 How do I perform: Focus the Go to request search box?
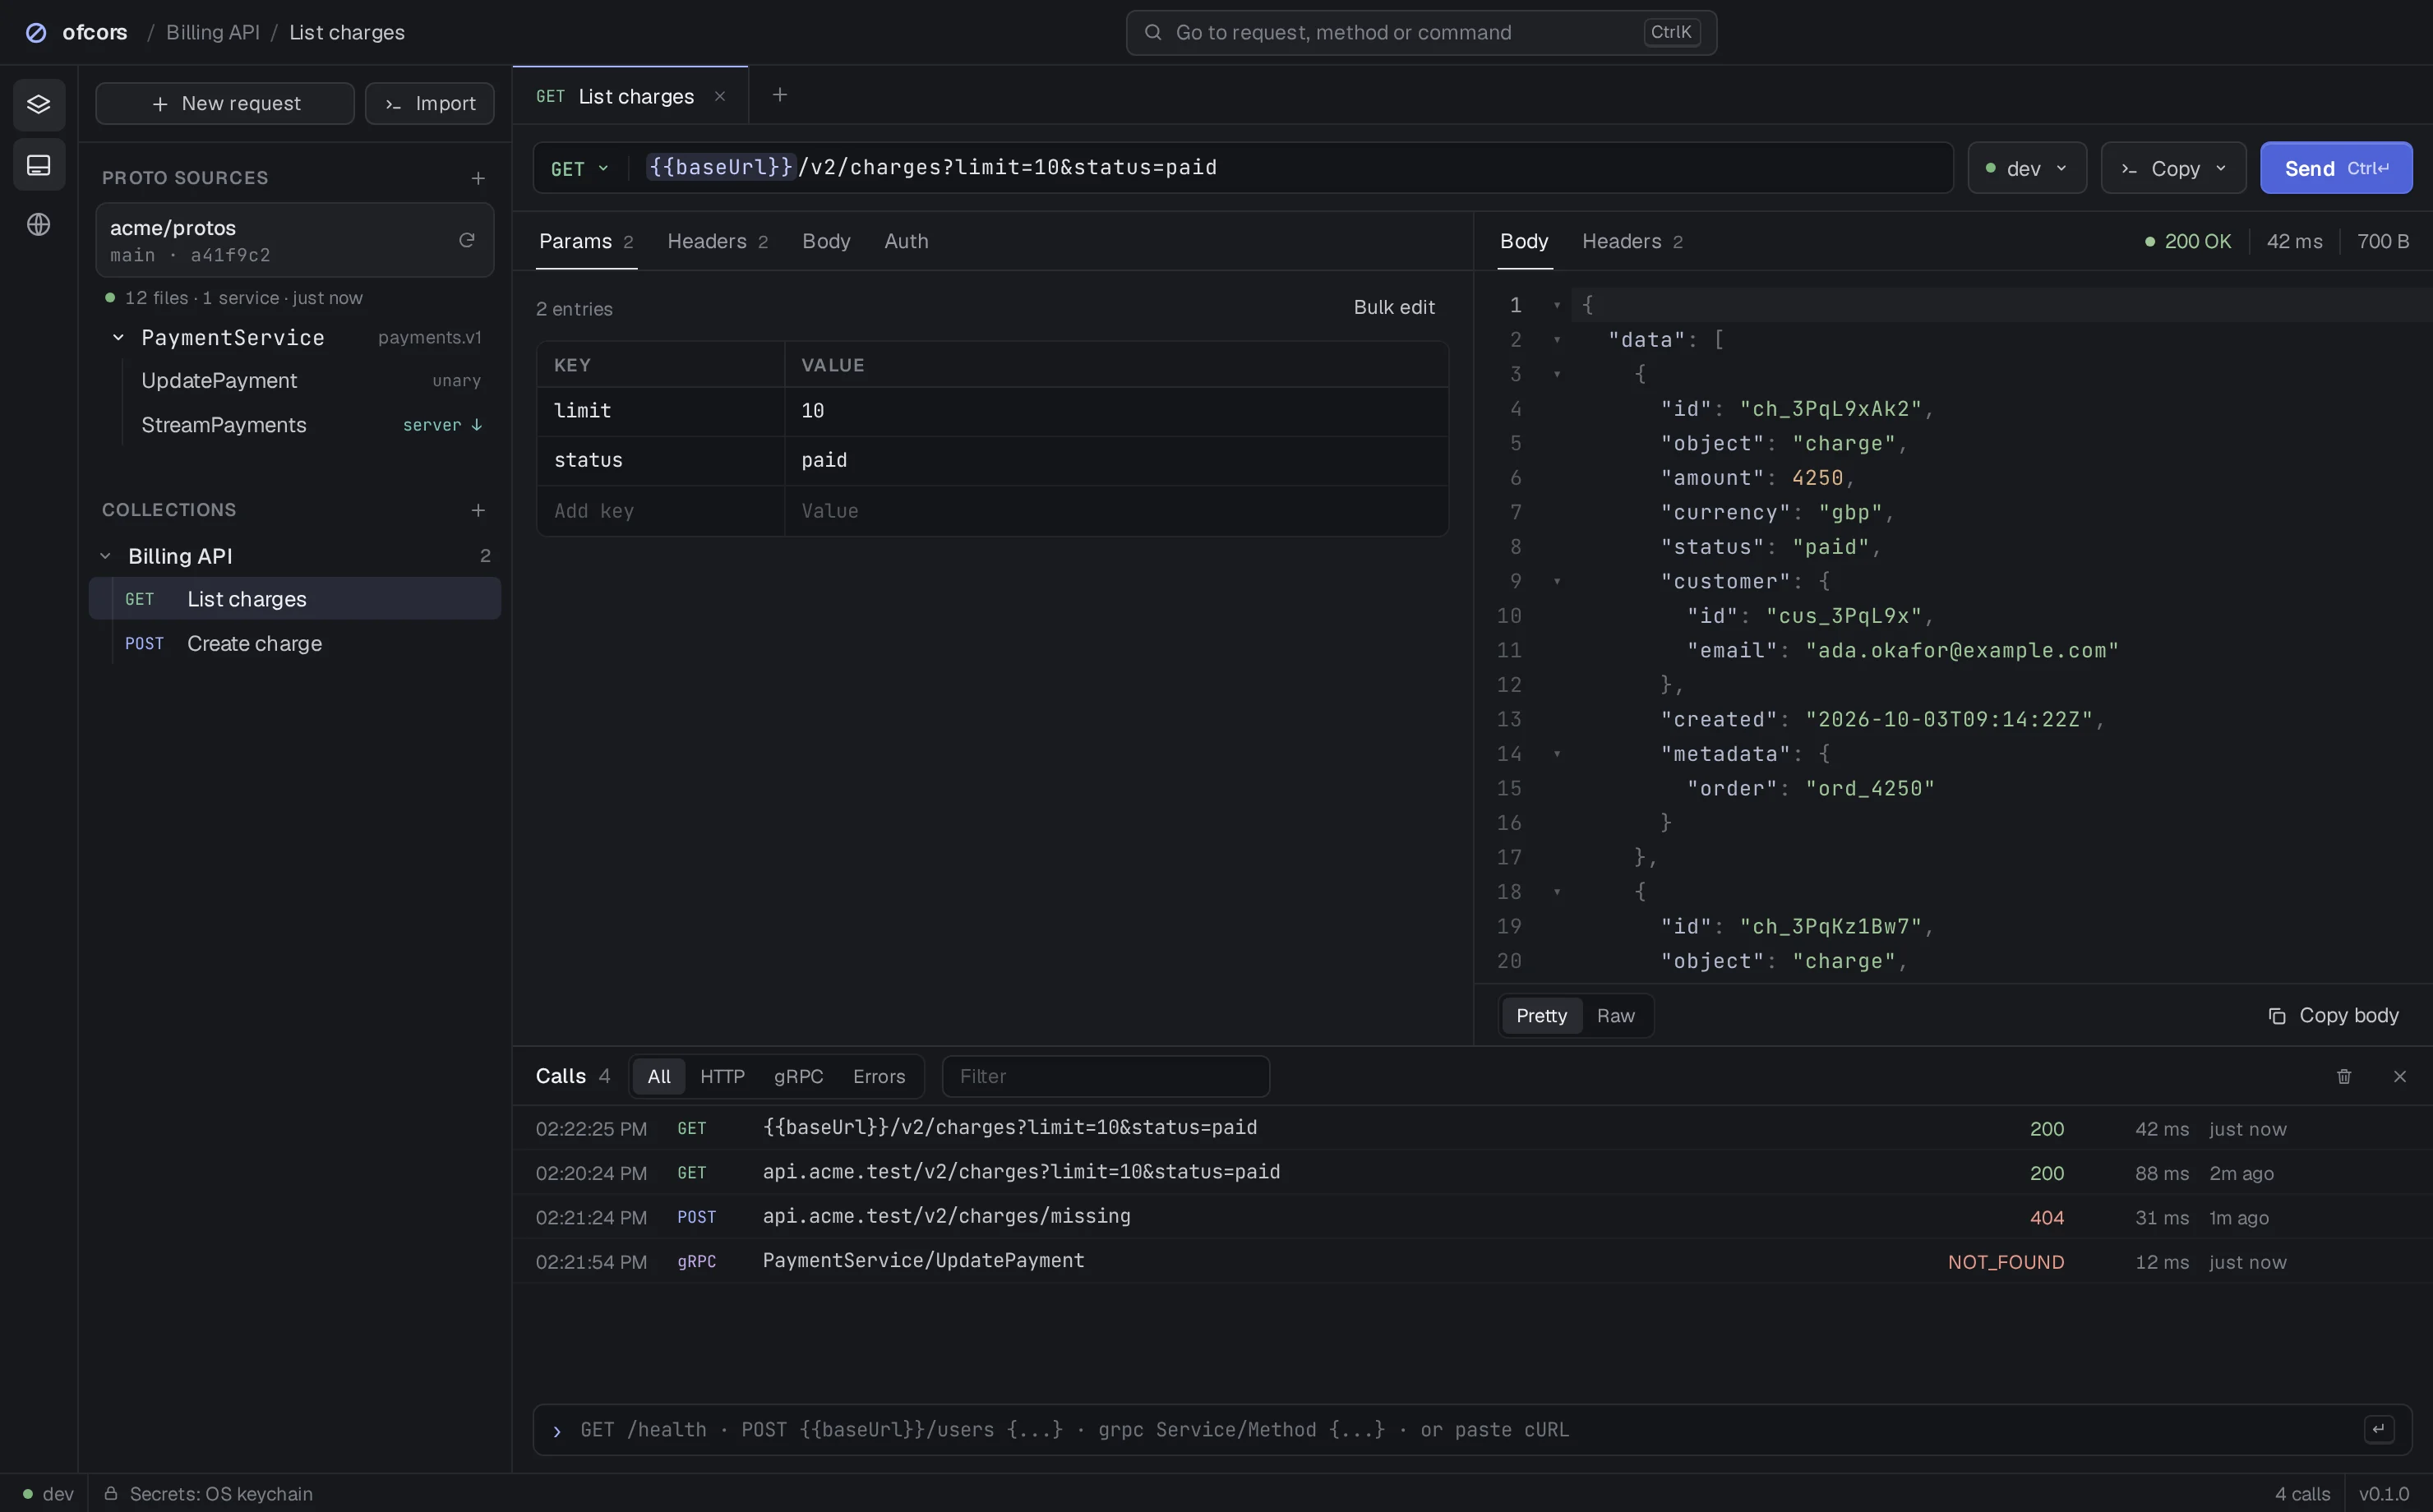coord(1421,32)
